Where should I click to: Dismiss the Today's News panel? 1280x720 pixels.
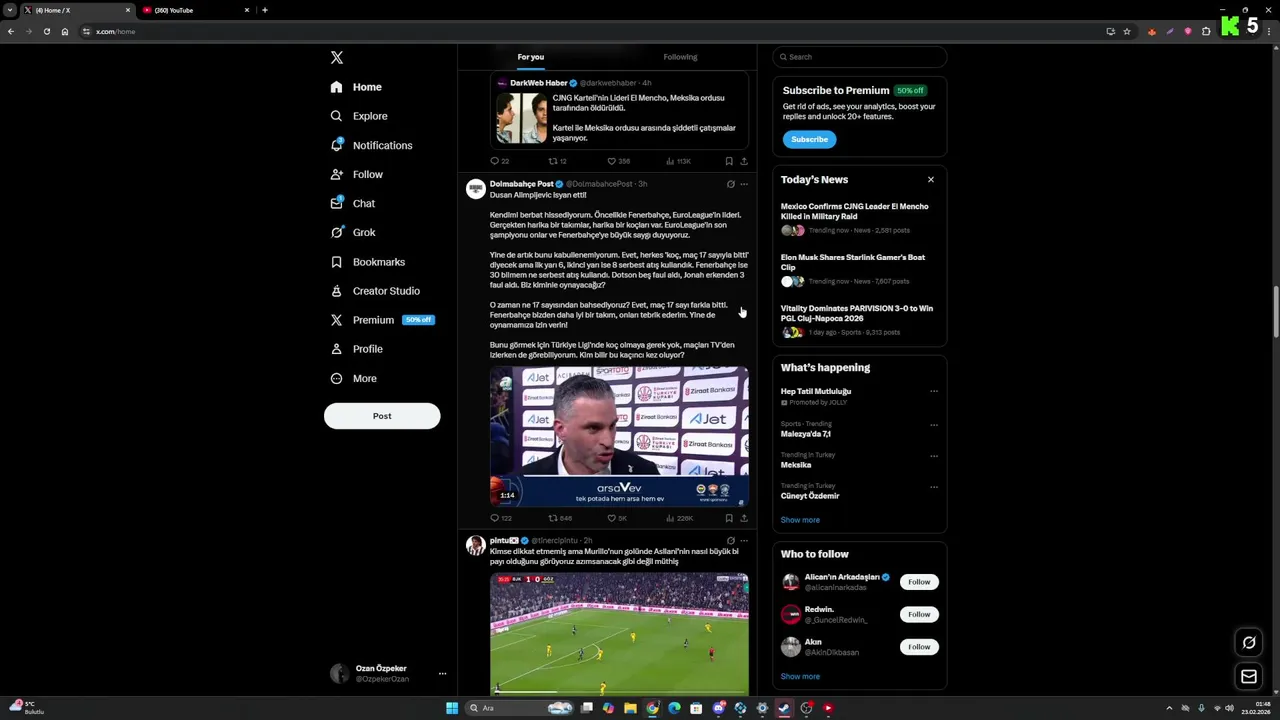coord(931,180)
